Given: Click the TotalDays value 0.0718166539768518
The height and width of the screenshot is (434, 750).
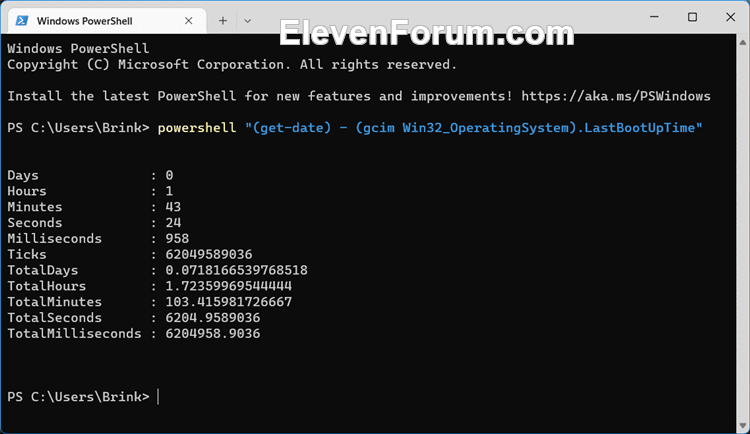Looking at the screenshot, I should tap(236, 270).
